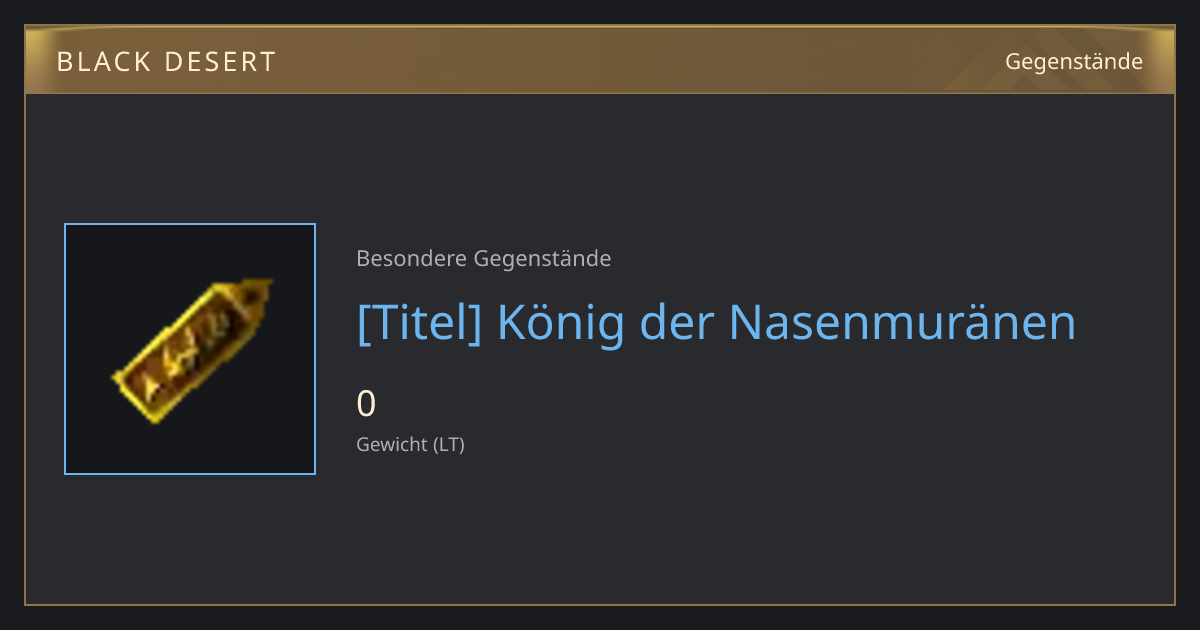The width and height of the screenshot is (1200, 630).
Task: Select the weight value 0
Action: 366,404
